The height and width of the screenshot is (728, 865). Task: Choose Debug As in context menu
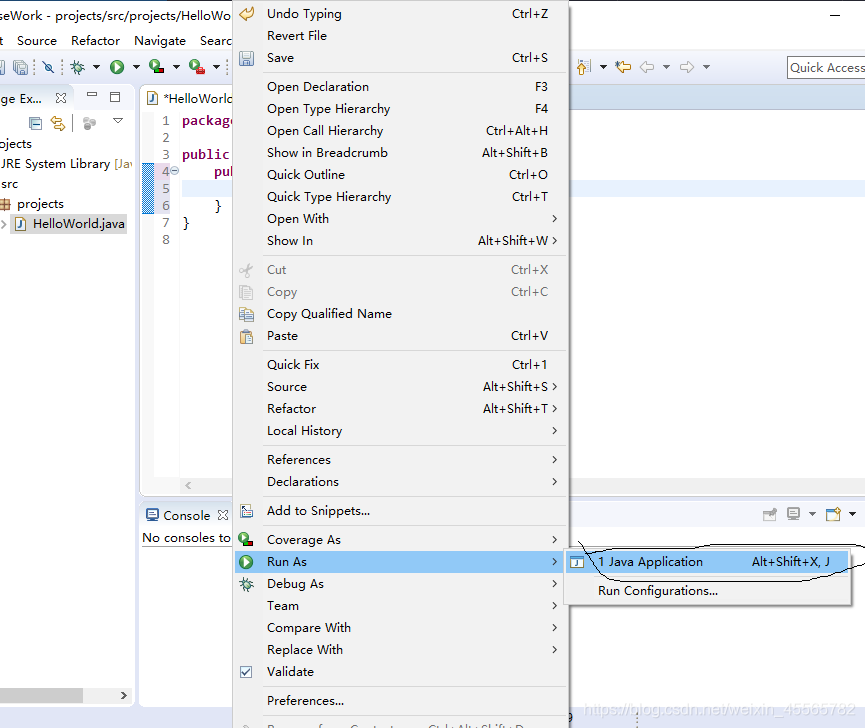tap(401, 584)
